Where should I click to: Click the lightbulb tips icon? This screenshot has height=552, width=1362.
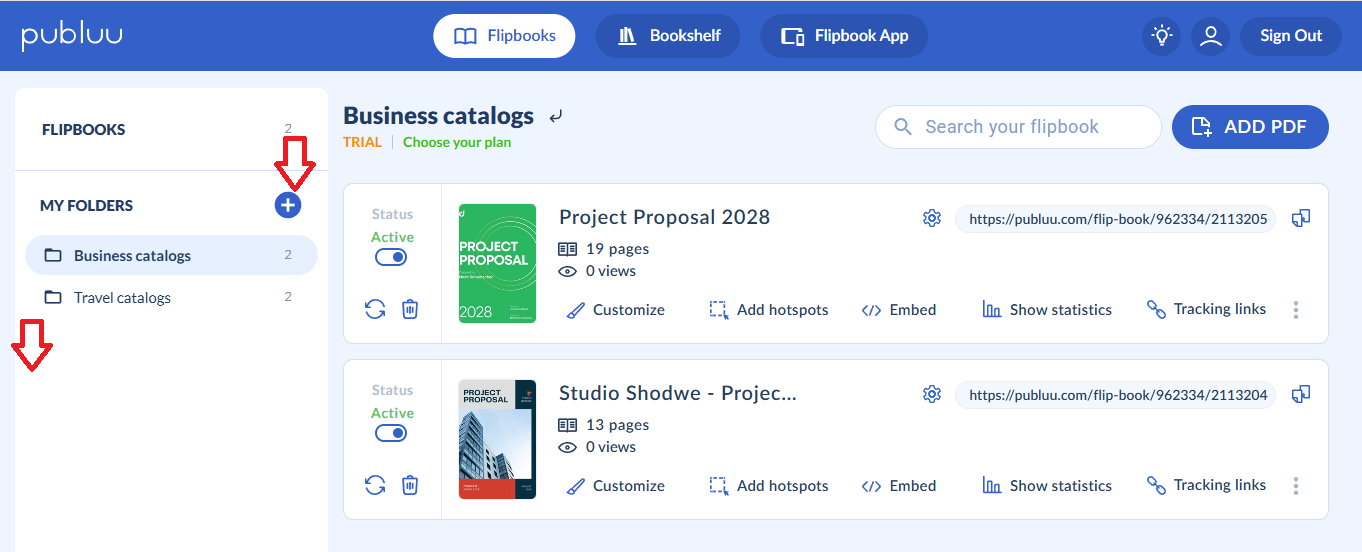1161,36
